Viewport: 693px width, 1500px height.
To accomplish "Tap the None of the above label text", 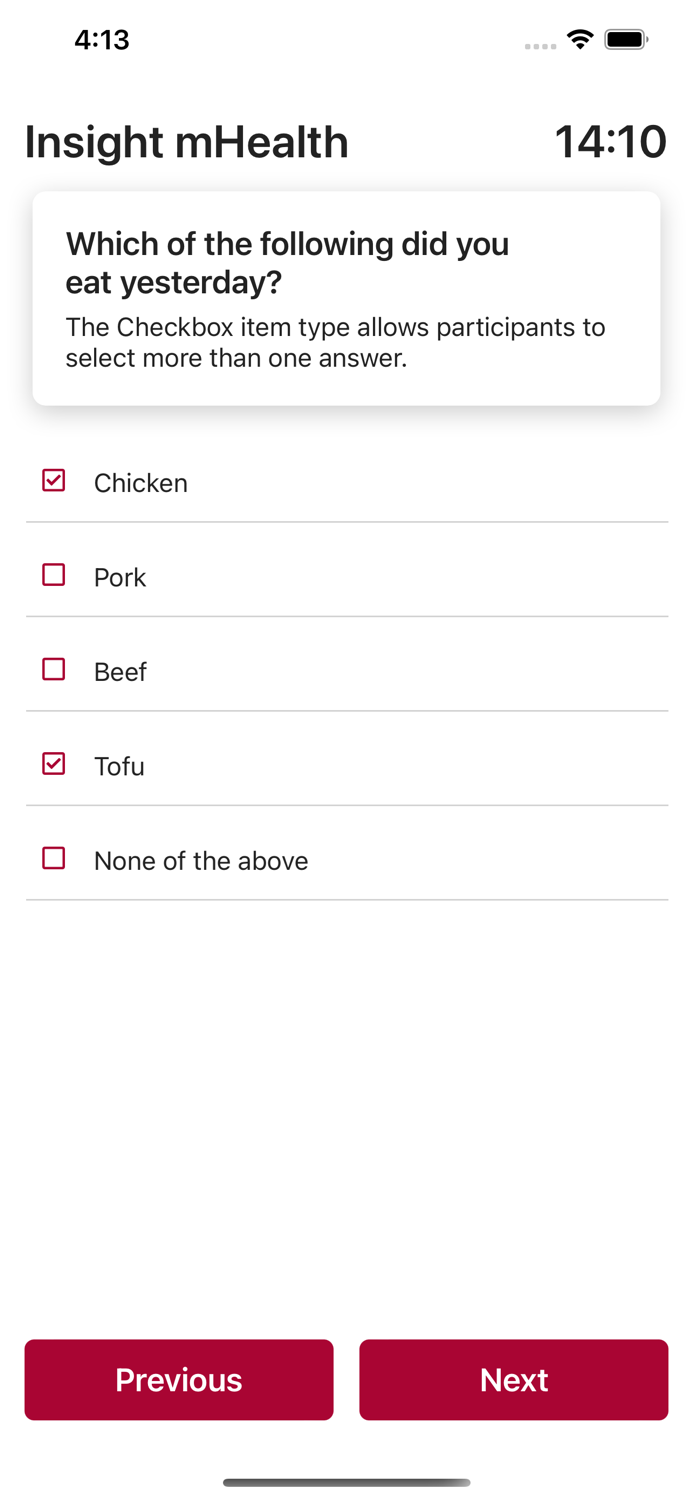I will [201, 861].
